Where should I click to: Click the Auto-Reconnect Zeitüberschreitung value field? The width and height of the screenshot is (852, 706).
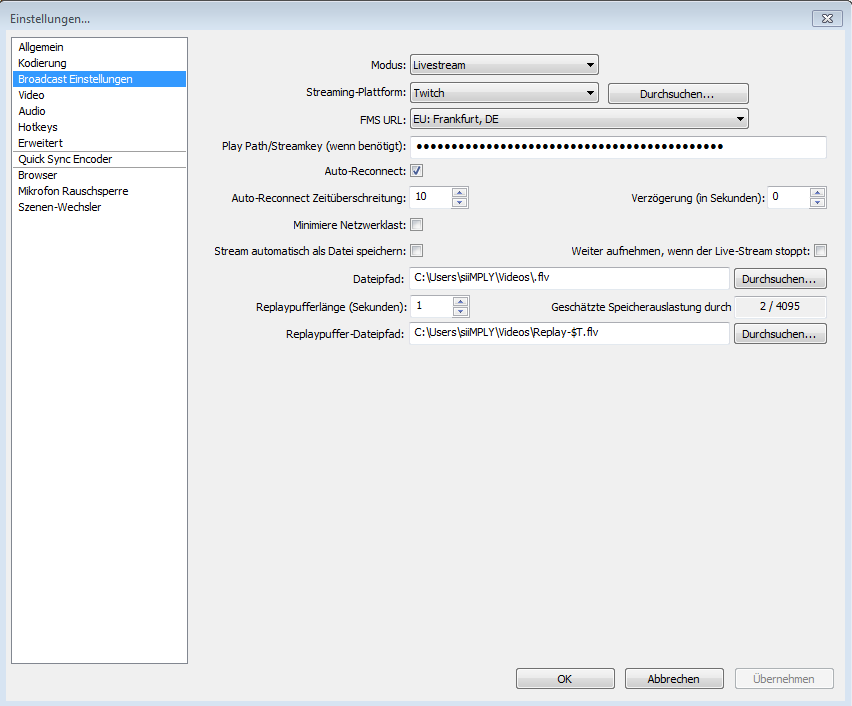coord(431,197)
